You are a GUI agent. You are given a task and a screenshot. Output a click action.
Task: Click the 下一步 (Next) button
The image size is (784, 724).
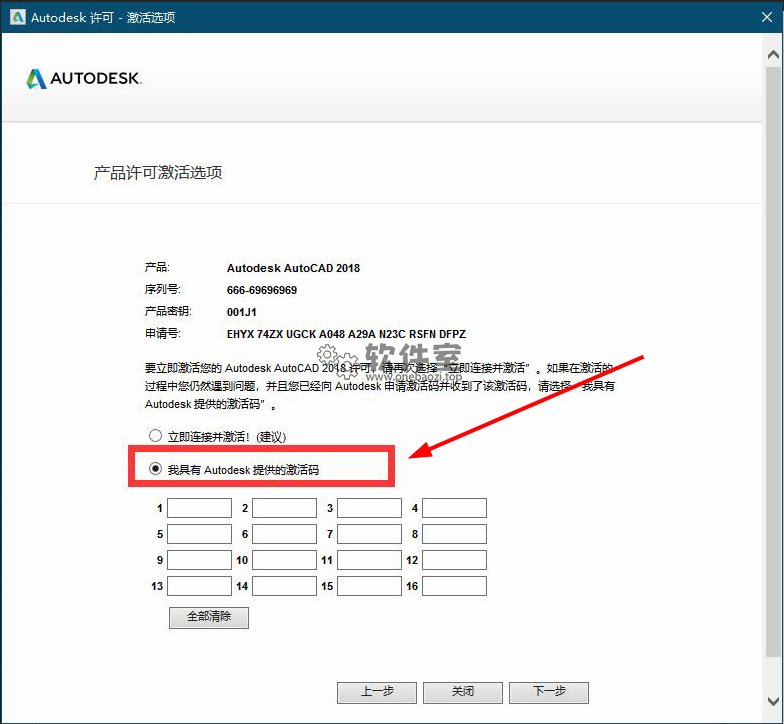point(549,692)
